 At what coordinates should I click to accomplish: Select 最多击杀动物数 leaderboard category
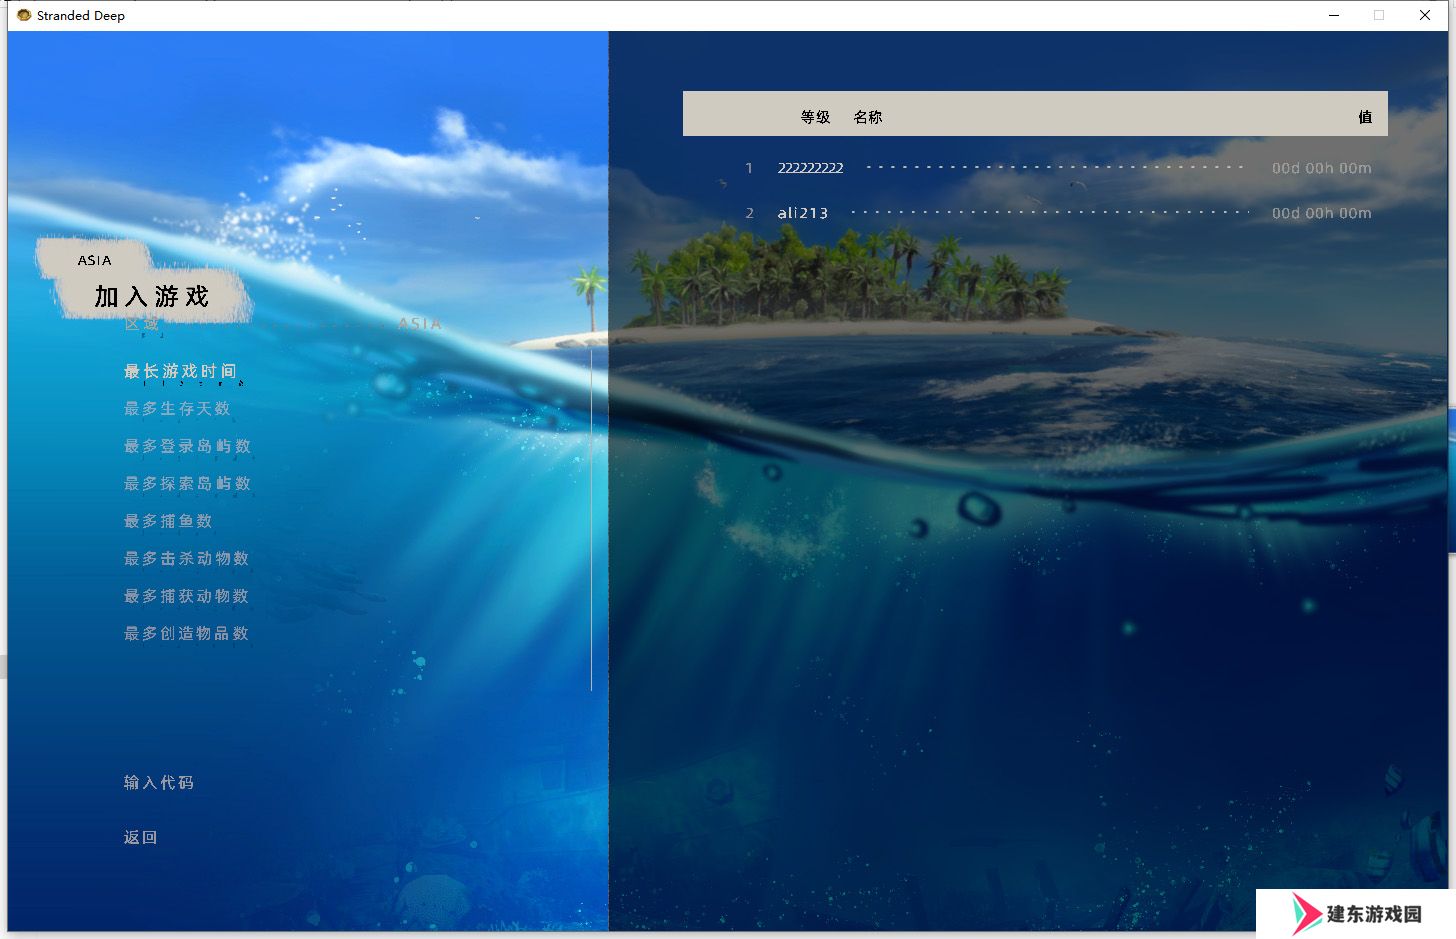click(186, 559)
